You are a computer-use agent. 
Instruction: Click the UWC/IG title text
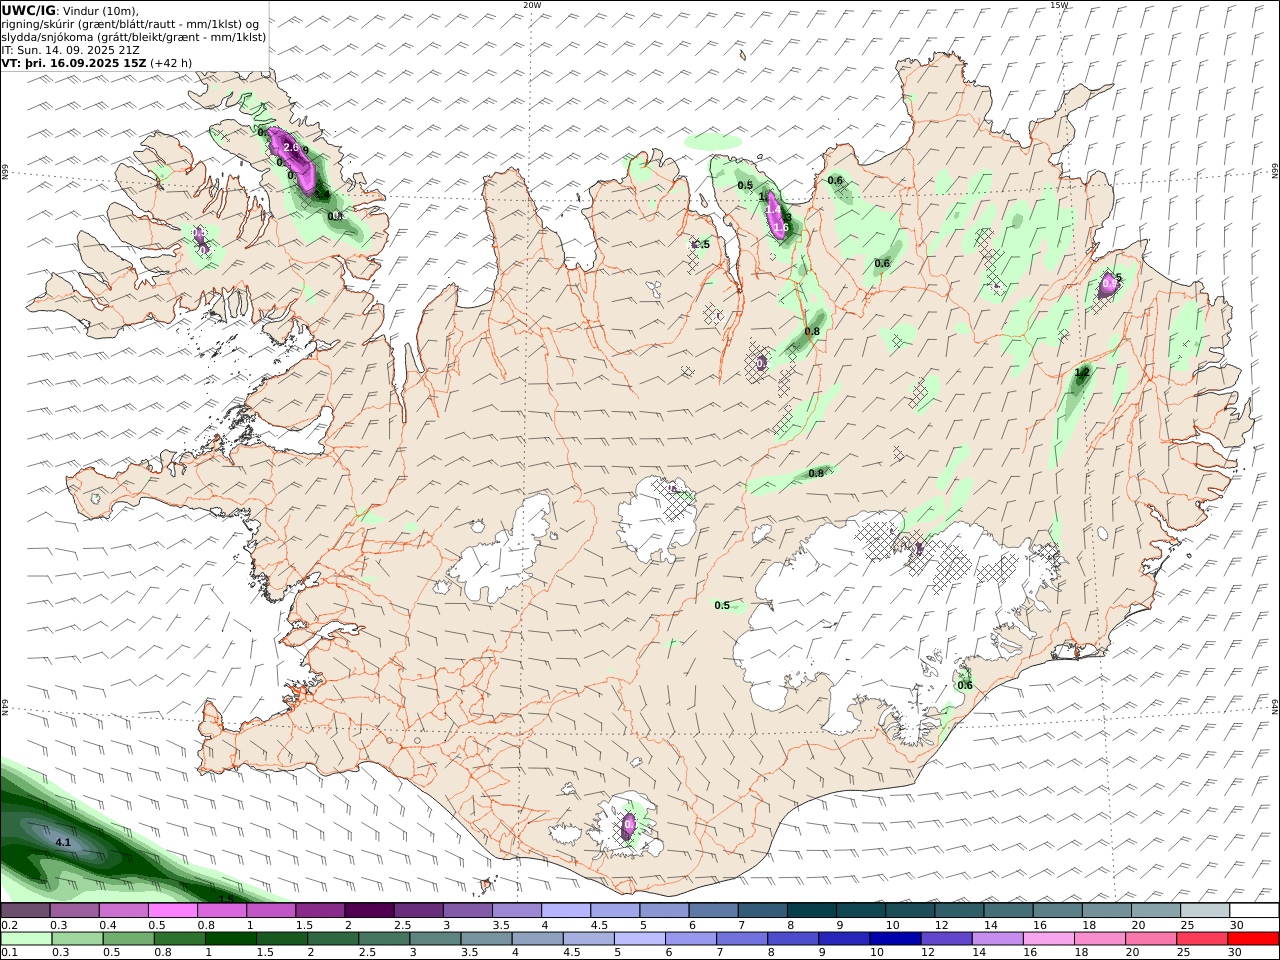pos(29,10)
